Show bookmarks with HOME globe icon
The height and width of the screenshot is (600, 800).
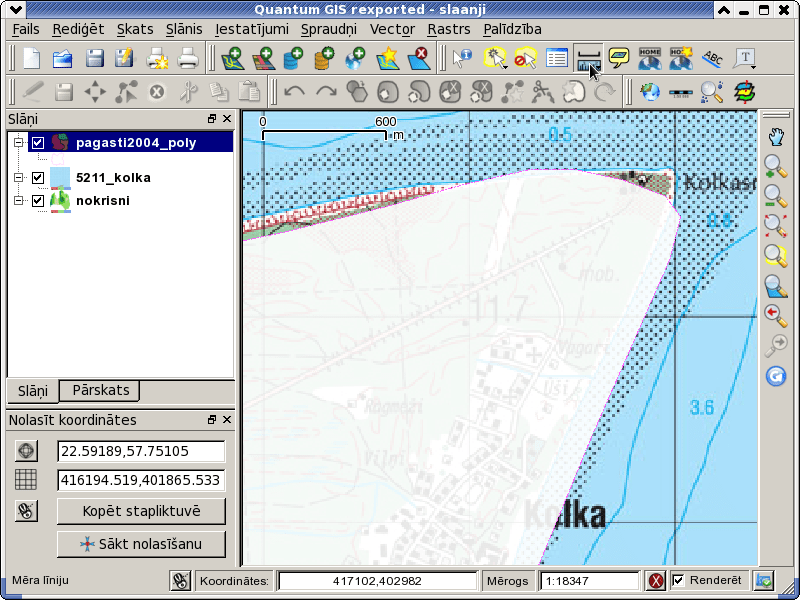click(650, 59)
